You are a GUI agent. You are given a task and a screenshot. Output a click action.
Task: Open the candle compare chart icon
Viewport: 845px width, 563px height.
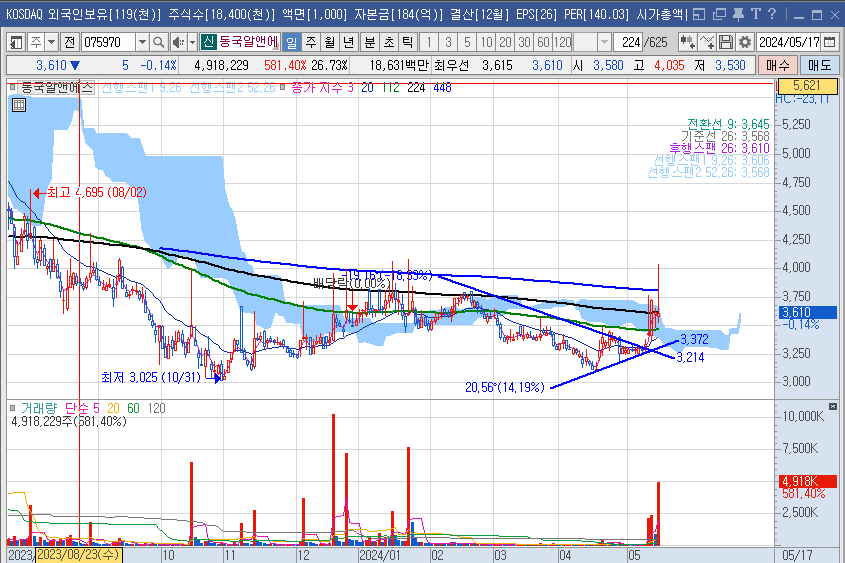pos(687,41)
